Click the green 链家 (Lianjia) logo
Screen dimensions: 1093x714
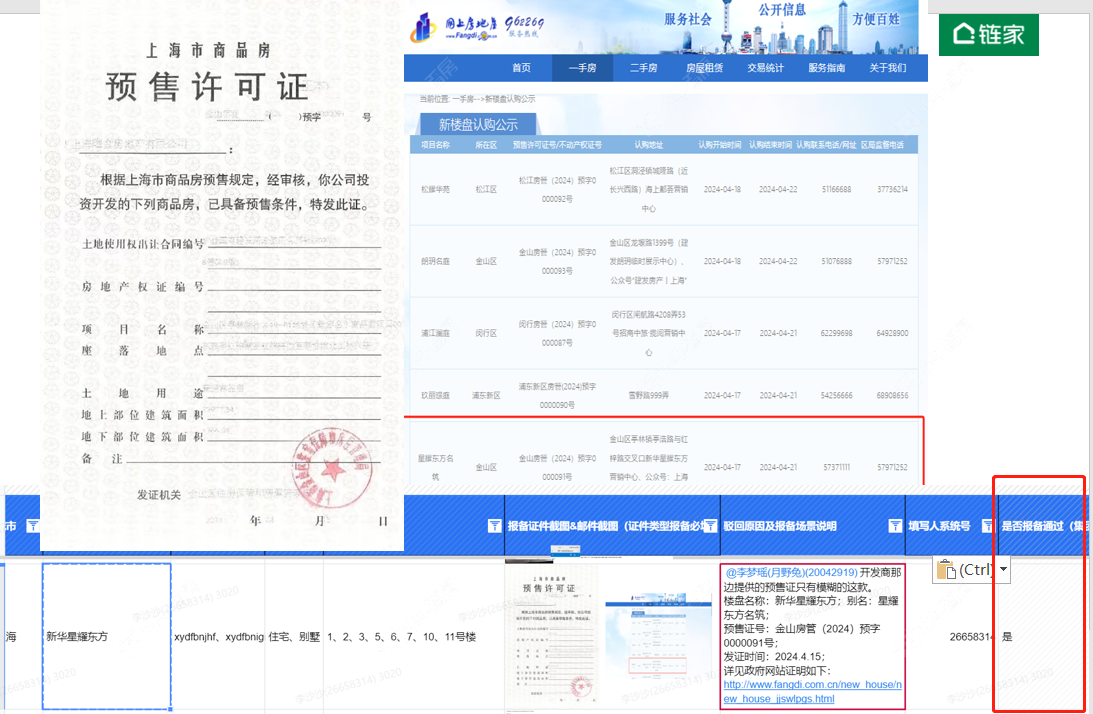[988, 34]
